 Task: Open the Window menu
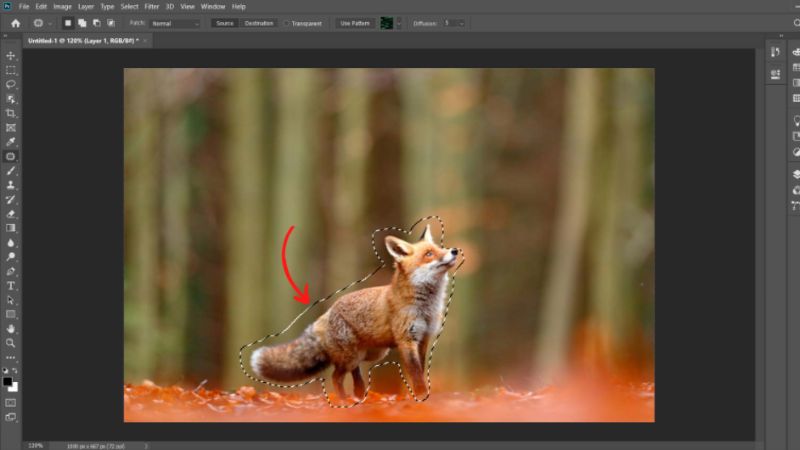click(213, 7)
